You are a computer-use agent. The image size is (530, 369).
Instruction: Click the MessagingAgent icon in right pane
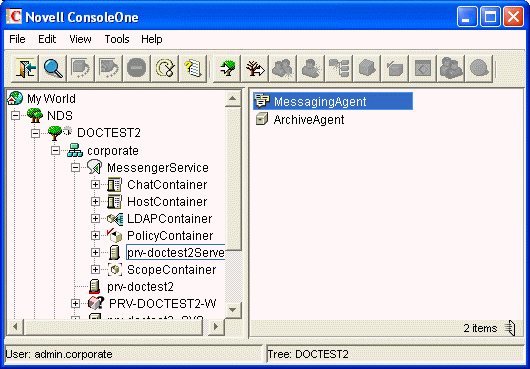coord(262,101)
